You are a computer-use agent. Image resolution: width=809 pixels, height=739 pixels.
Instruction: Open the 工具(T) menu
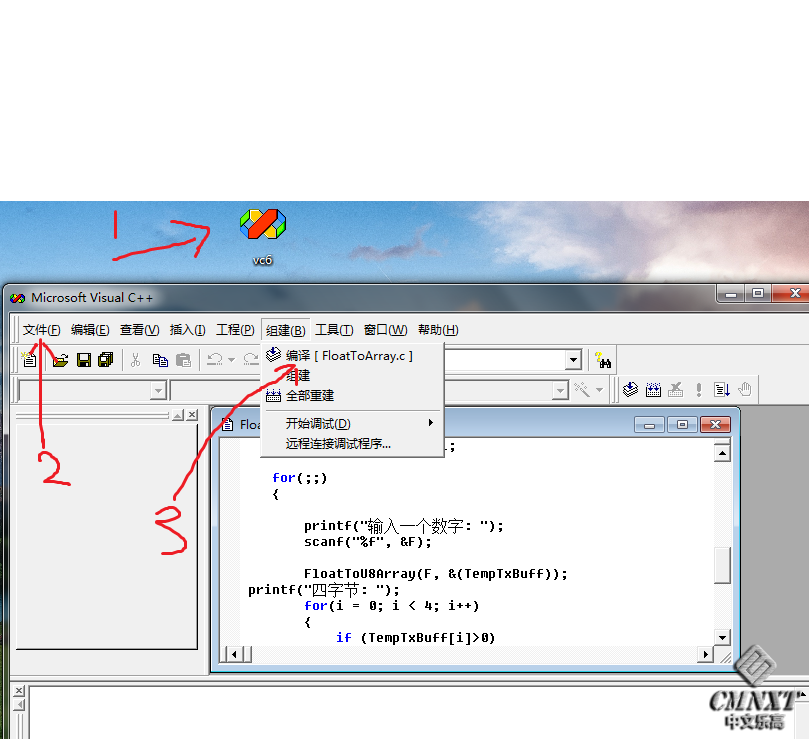point(334,330)
